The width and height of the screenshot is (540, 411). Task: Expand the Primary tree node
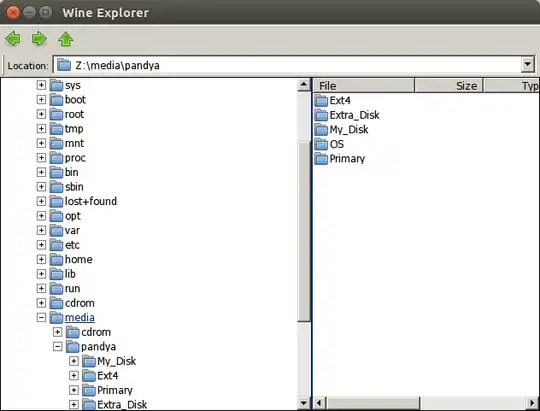74,390
